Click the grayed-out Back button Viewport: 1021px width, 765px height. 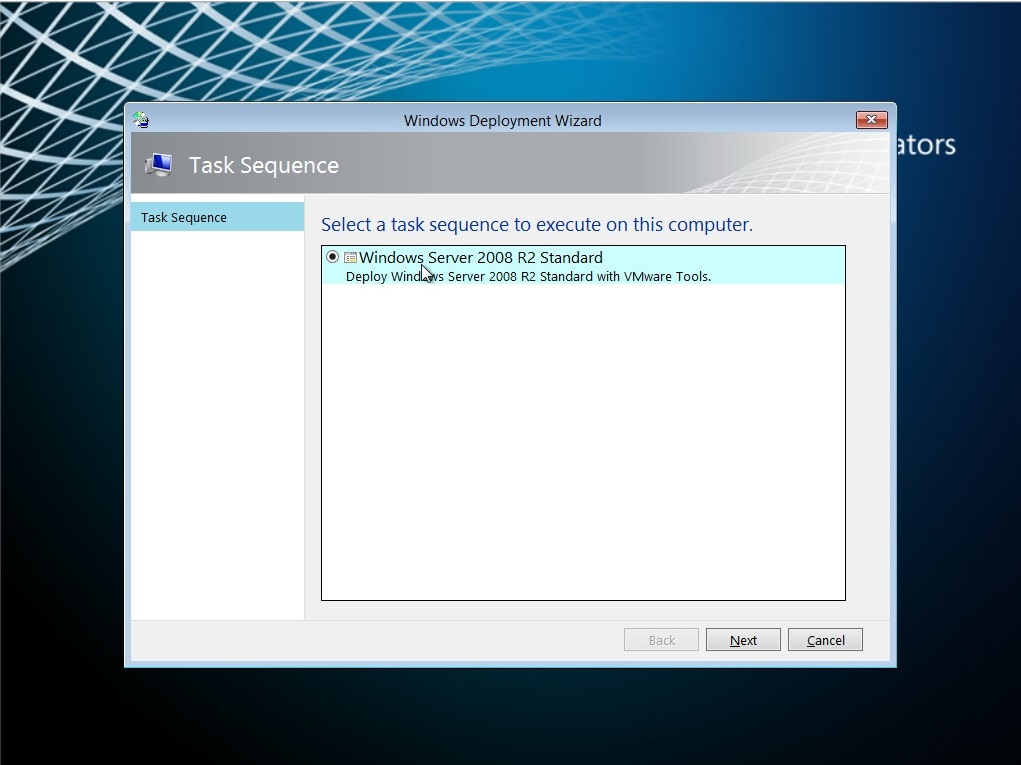click(661, 640)
